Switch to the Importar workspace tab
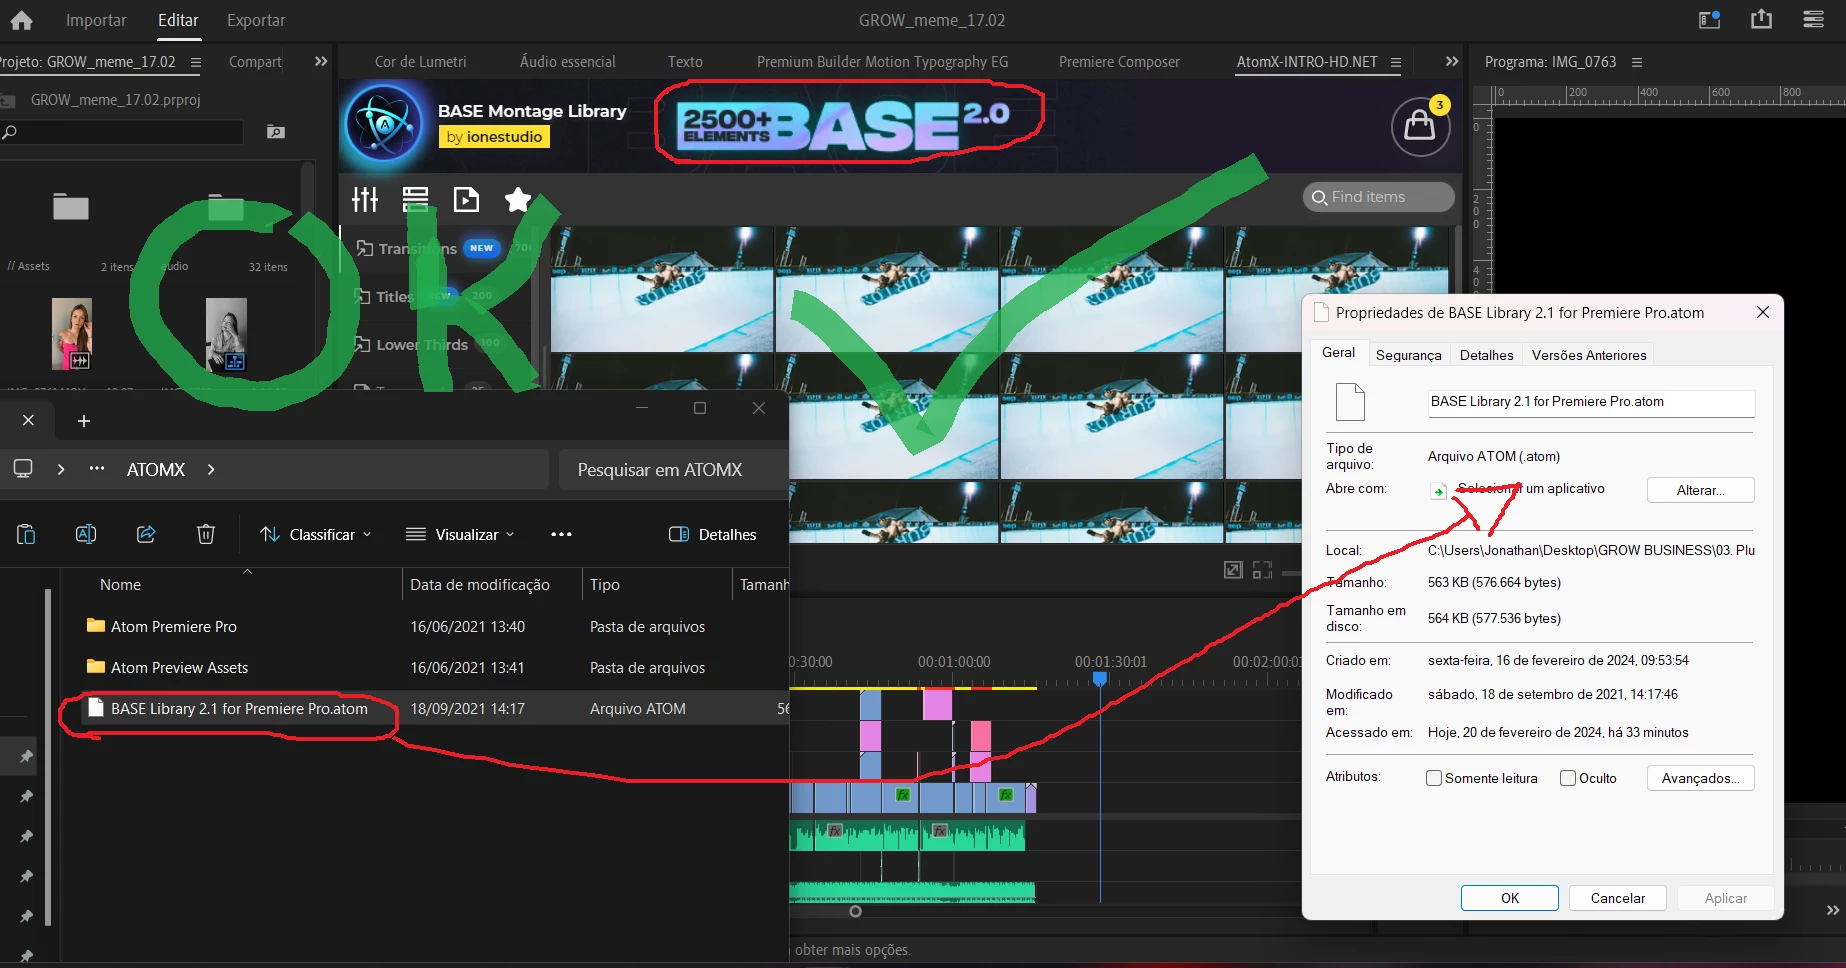 tap(96, 20)
